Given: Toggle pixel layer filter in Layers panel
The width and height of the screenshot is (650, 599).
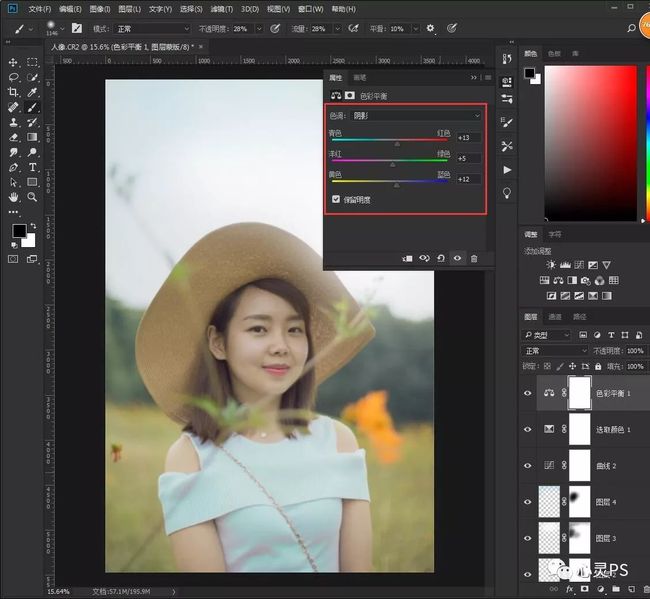Looking at the screenshot, I should (x=583, y=335).
